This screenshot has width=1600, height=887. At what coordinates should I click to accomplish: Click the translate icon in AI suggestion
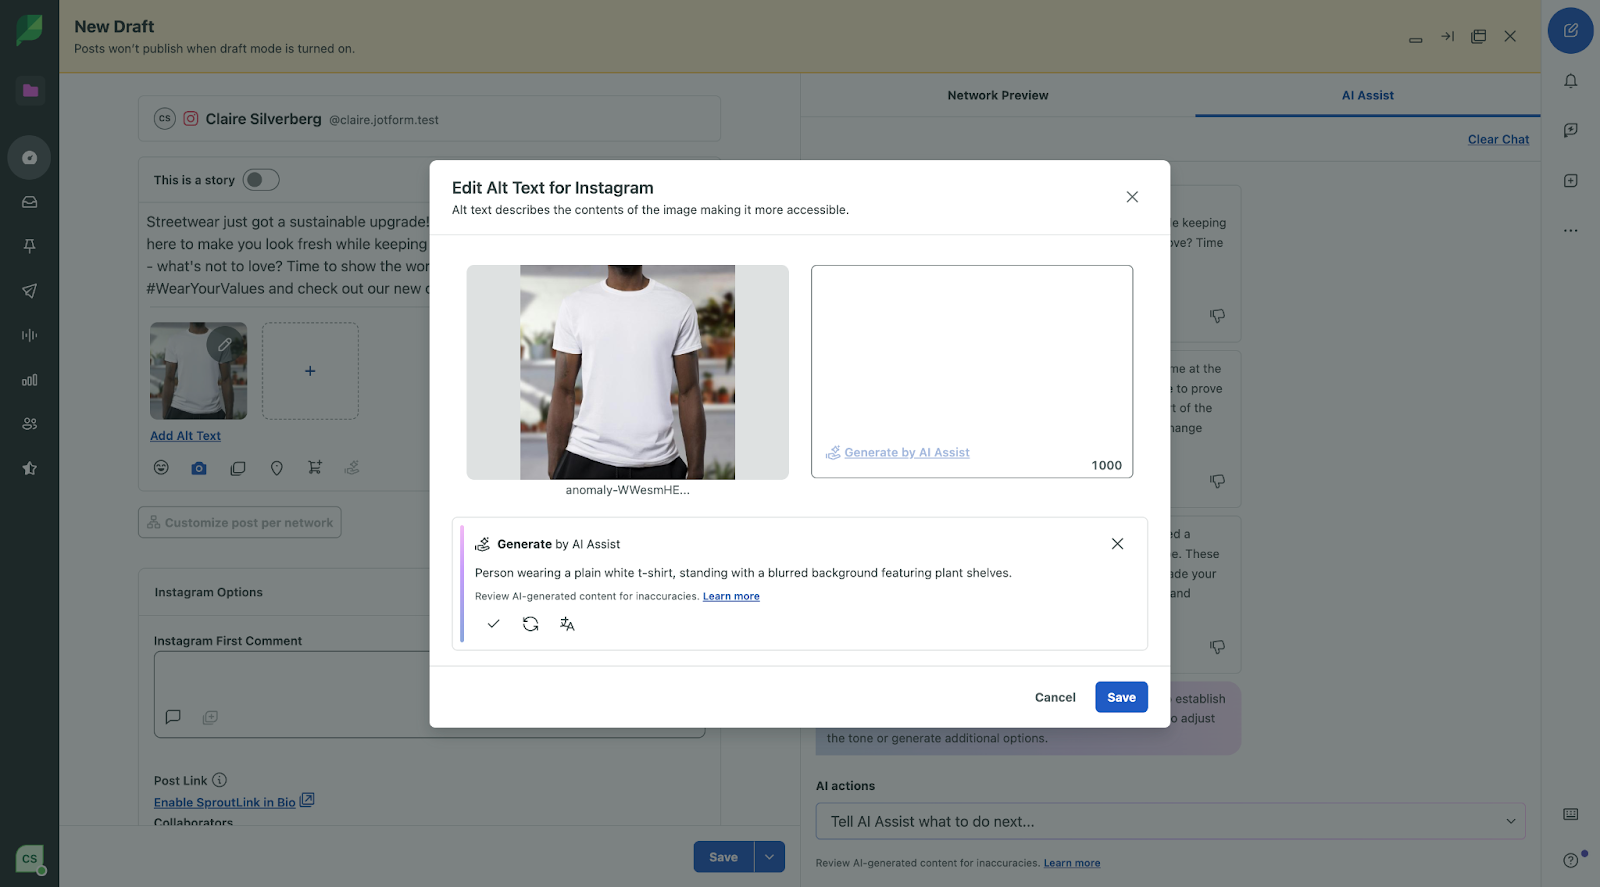tap(567, 624)
